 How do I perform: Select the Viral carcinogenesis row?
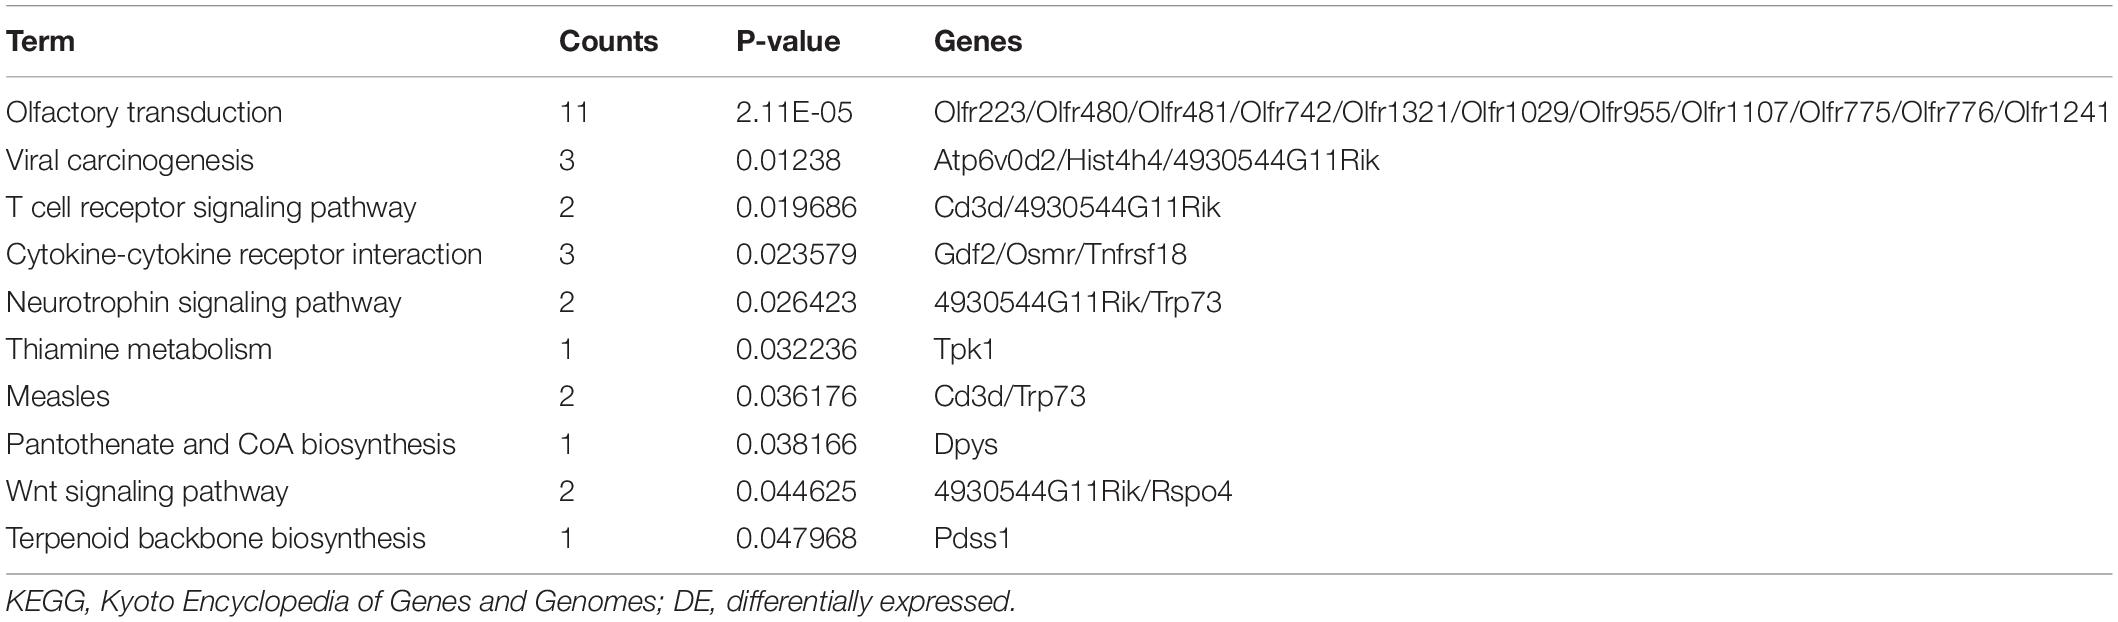(1058, 160)
